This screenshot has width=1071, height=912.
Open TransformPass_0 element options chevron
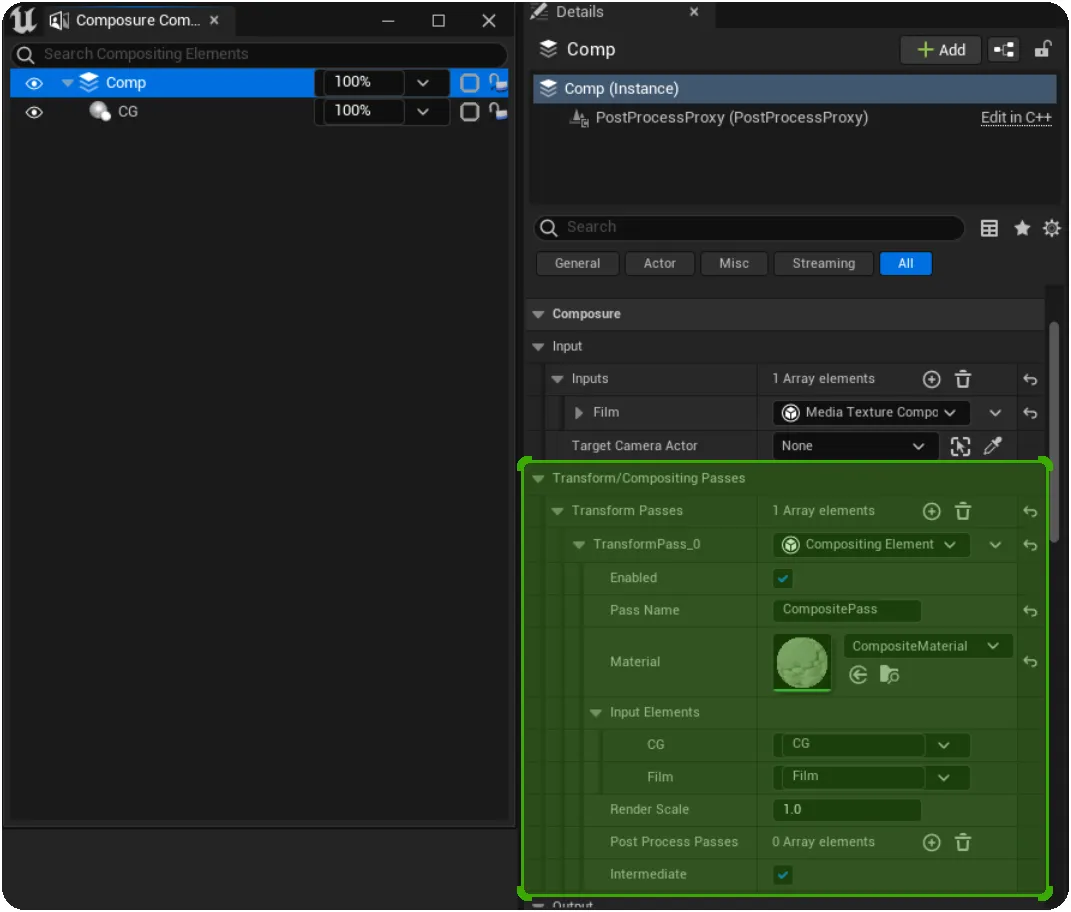[x=995, y=545]
